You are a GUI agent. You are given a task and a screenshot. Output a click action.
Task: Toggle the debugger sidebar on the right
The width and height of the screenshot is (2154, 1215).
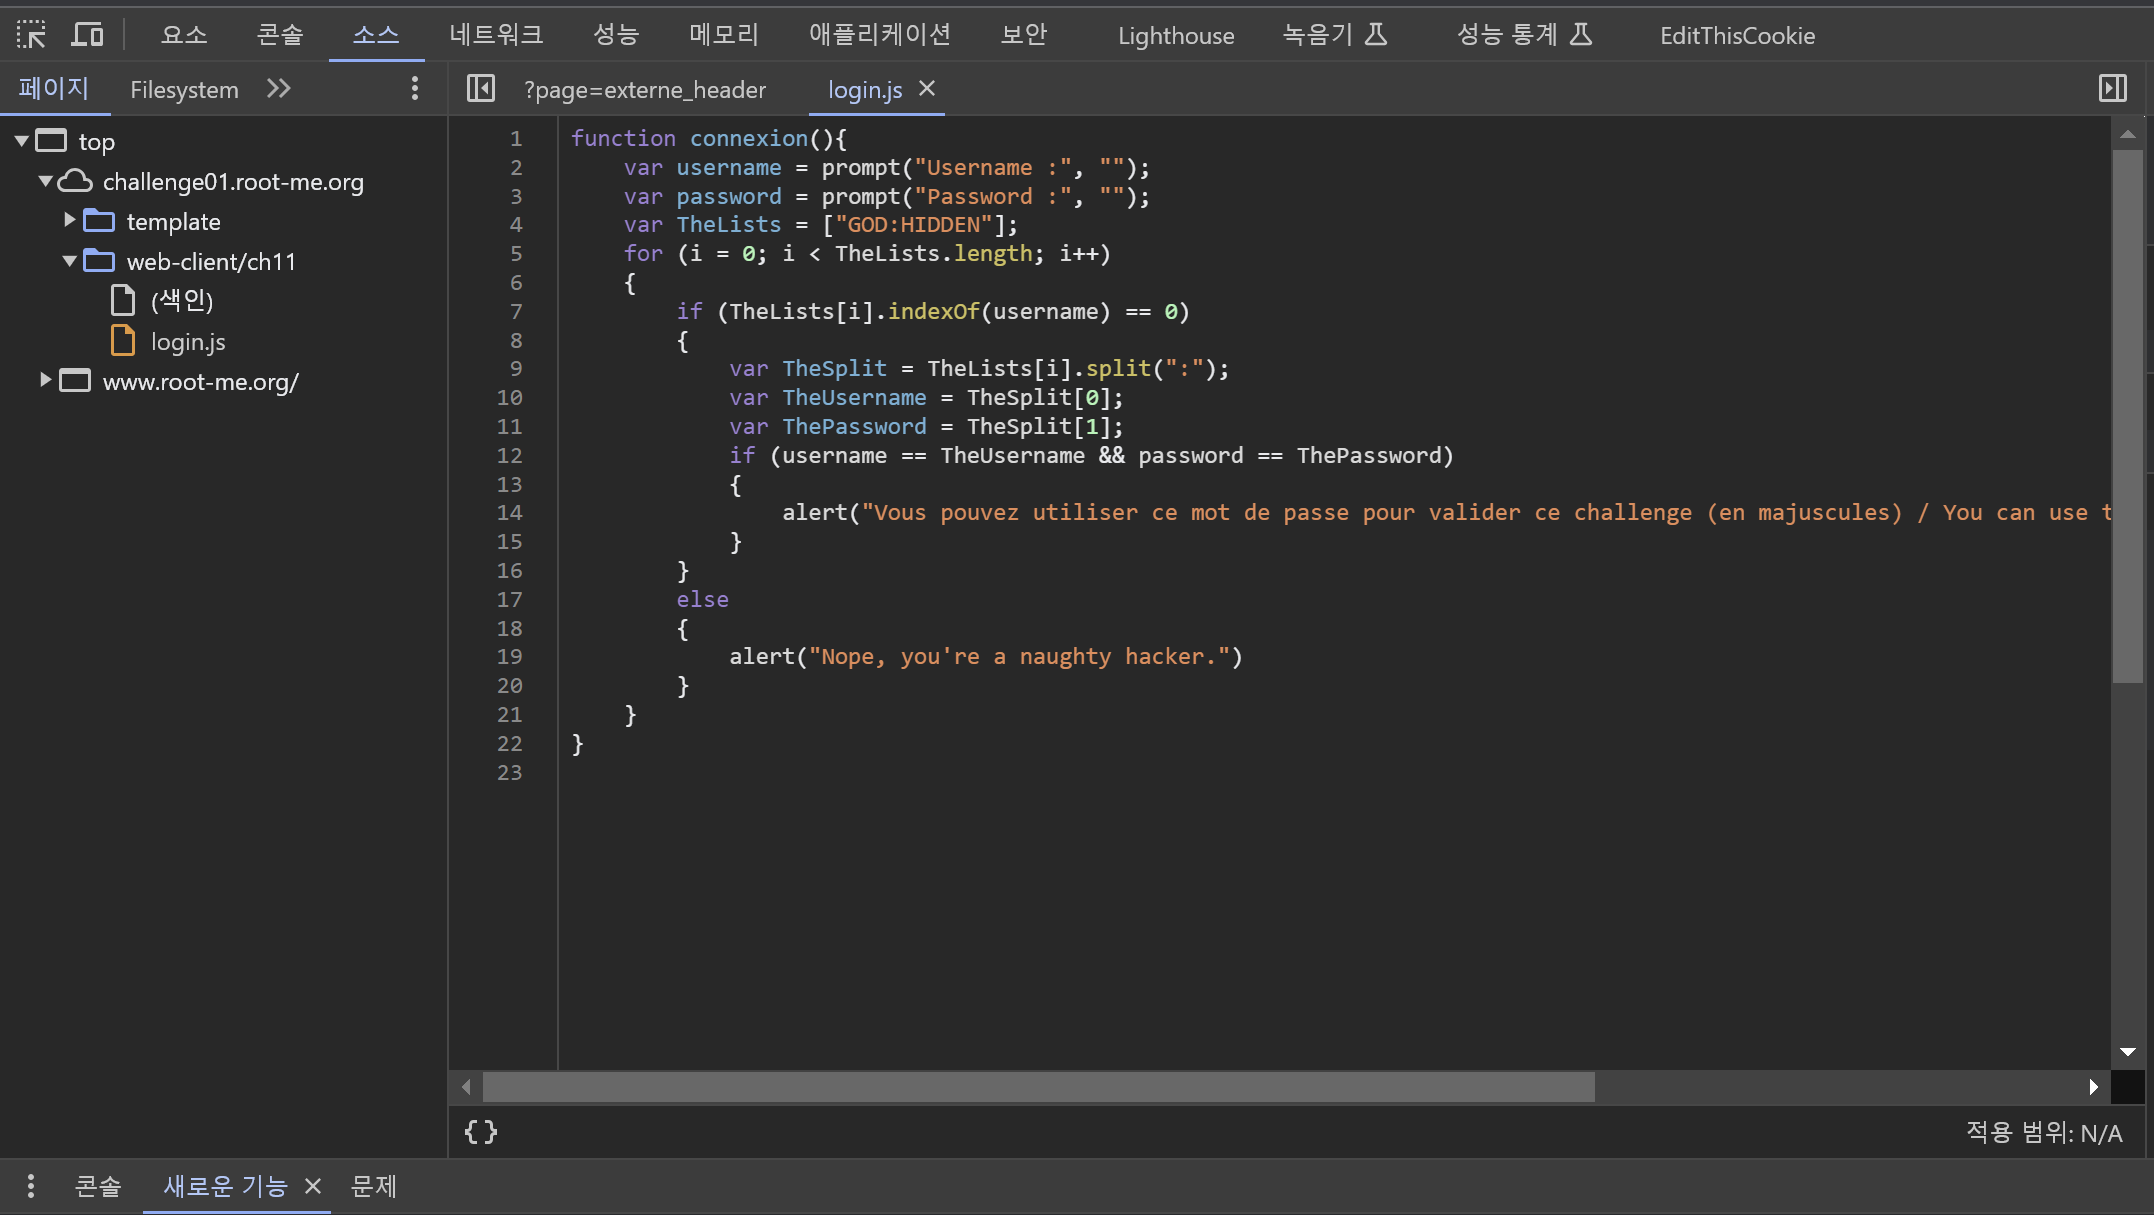click(x=2113, y=89)
